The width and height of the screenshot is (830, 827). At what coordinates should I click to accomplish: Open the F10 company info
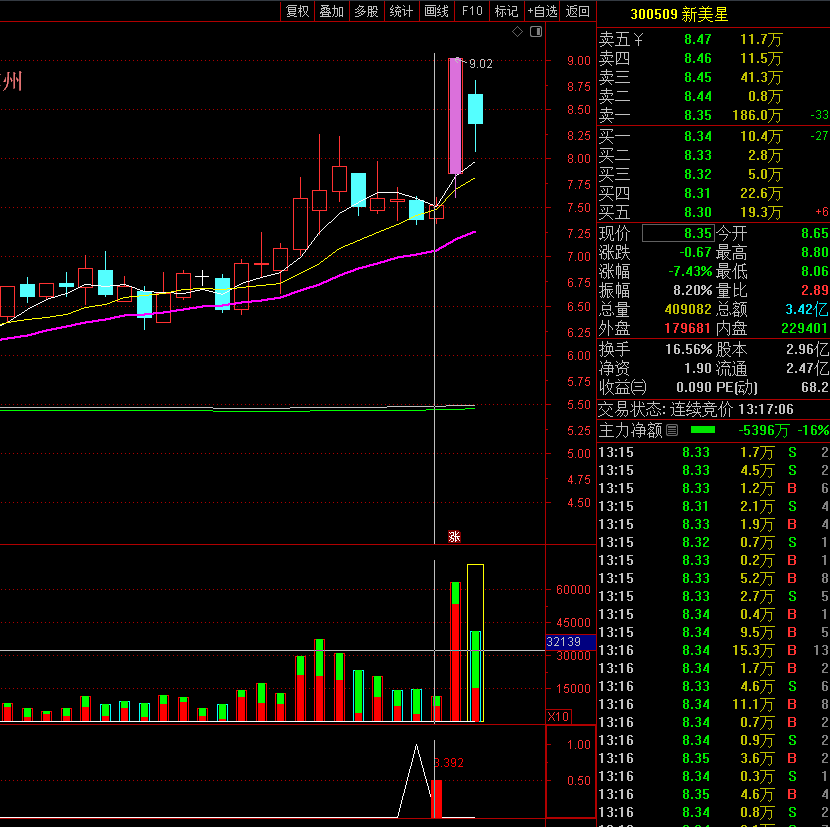tap(472, 11)
